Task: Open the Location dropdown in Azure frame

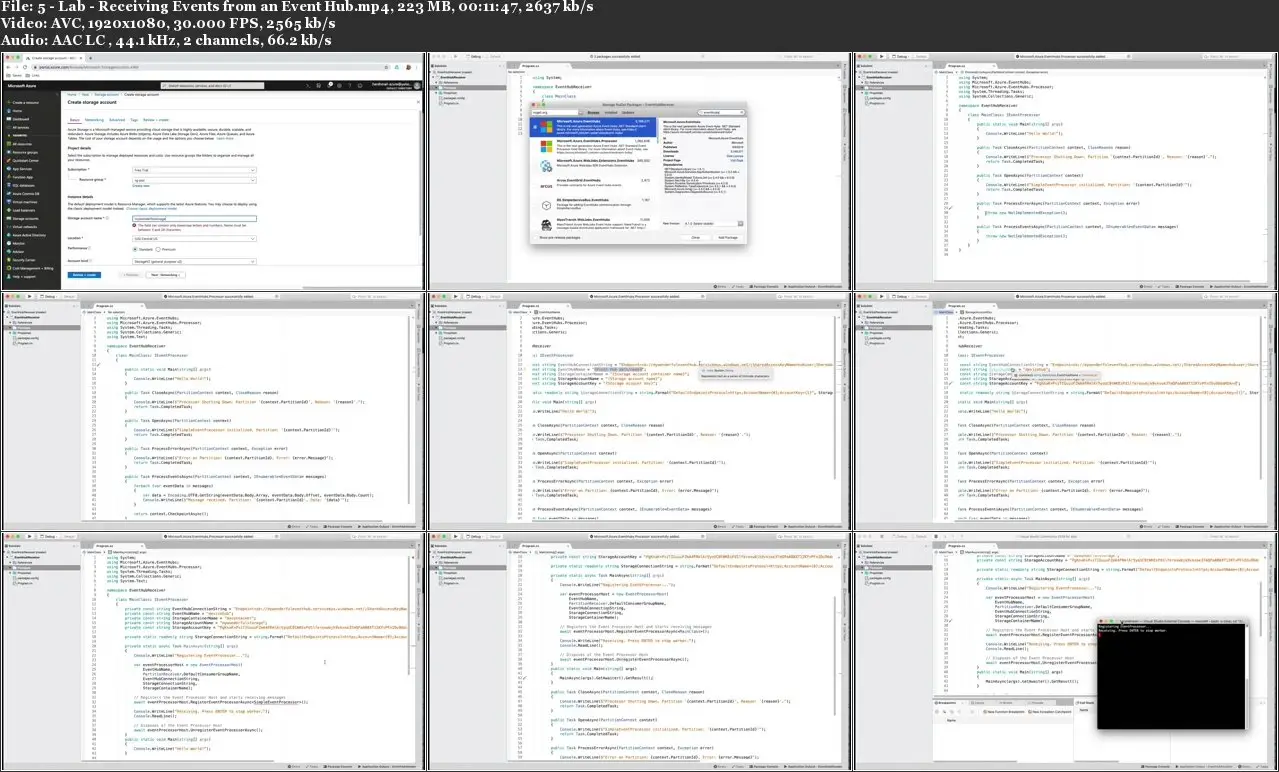Action: pos(194,239)
